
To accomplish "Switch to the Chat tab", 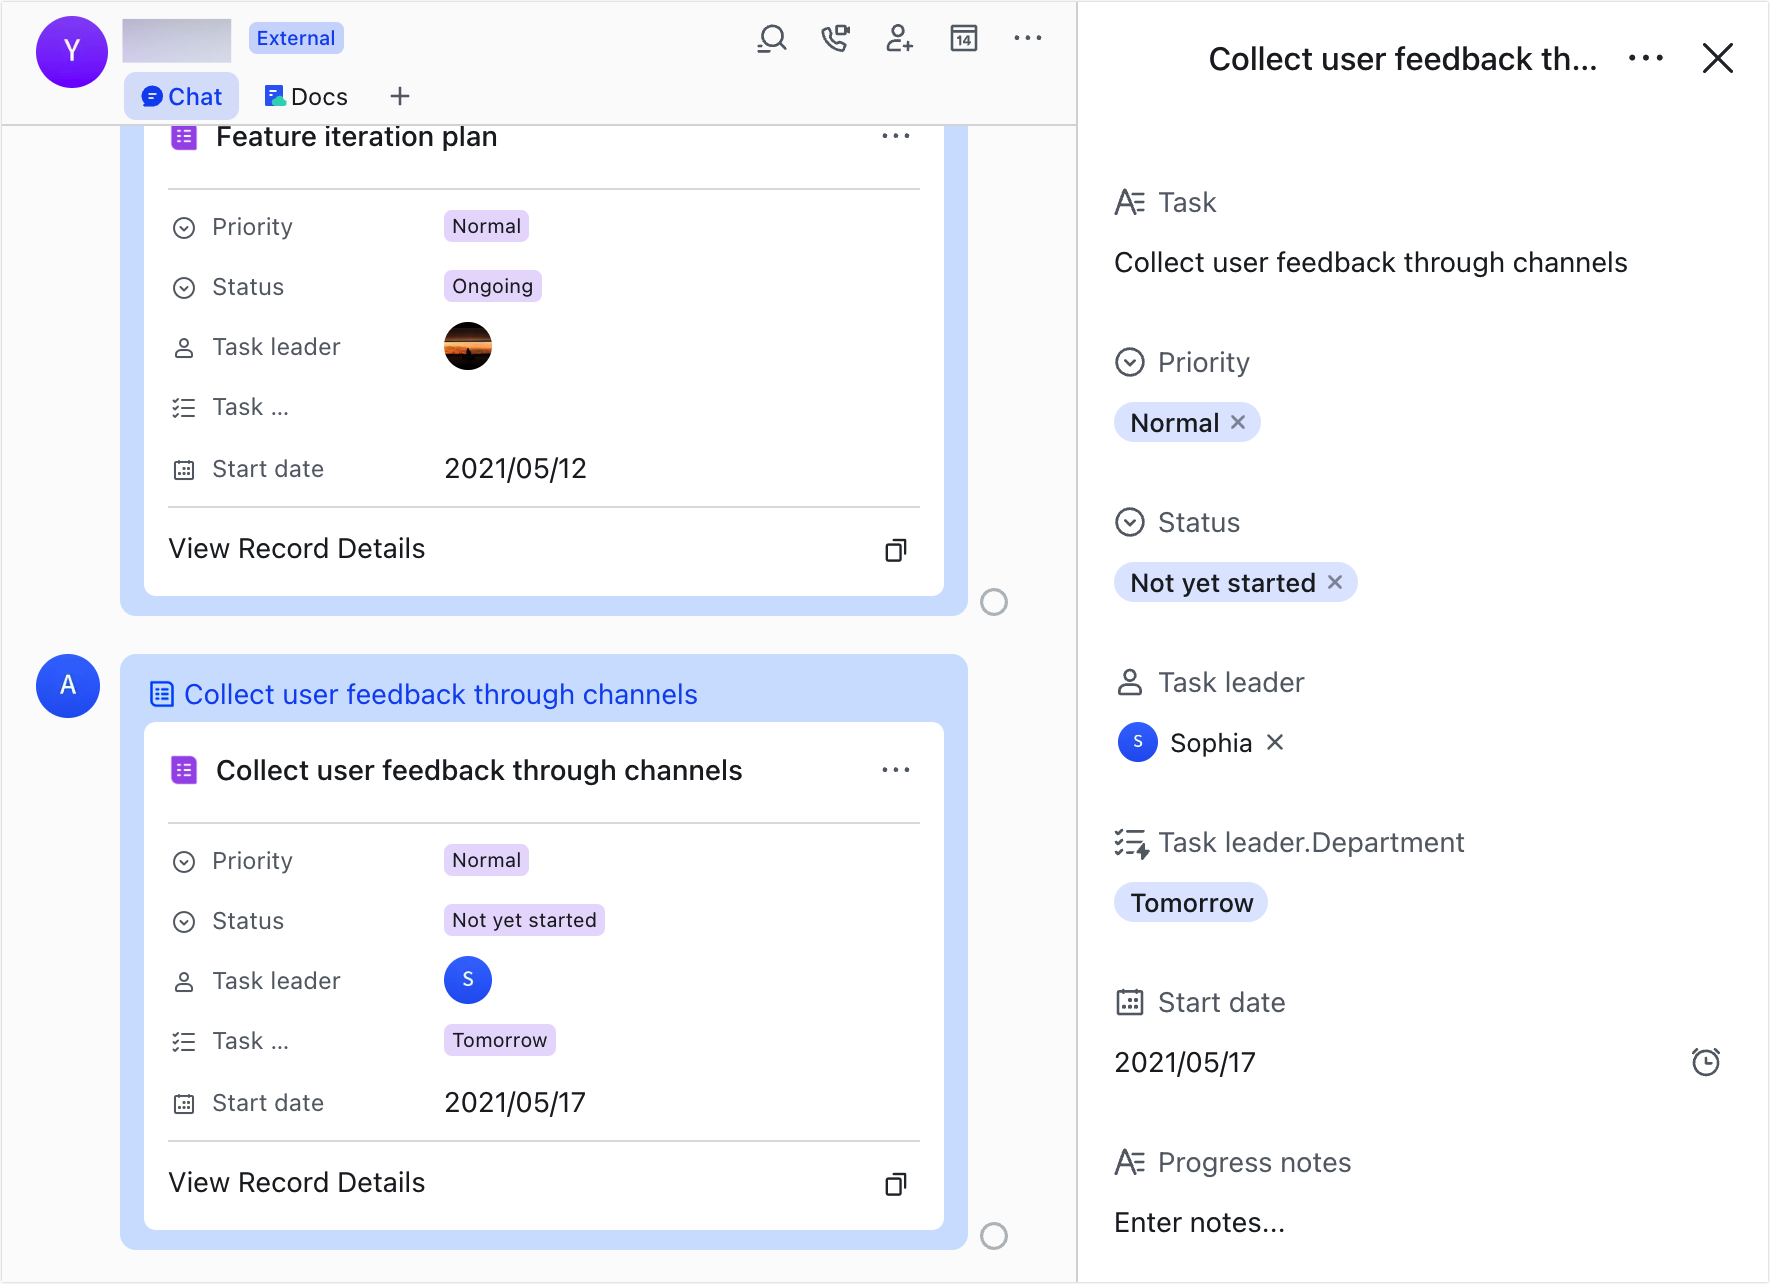I will tap(182, 96).
